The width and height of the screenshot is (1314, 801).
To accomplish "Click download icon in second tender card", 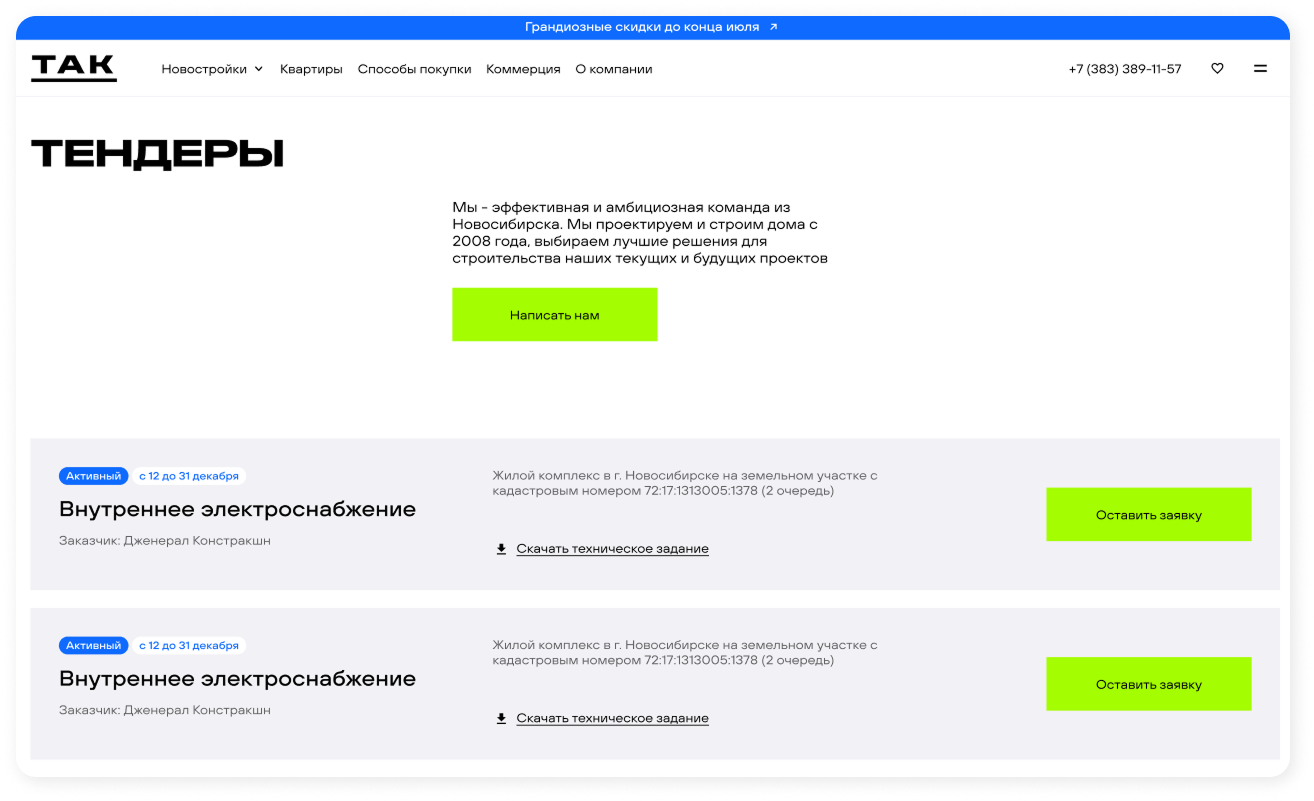I will tap(501, 718).
